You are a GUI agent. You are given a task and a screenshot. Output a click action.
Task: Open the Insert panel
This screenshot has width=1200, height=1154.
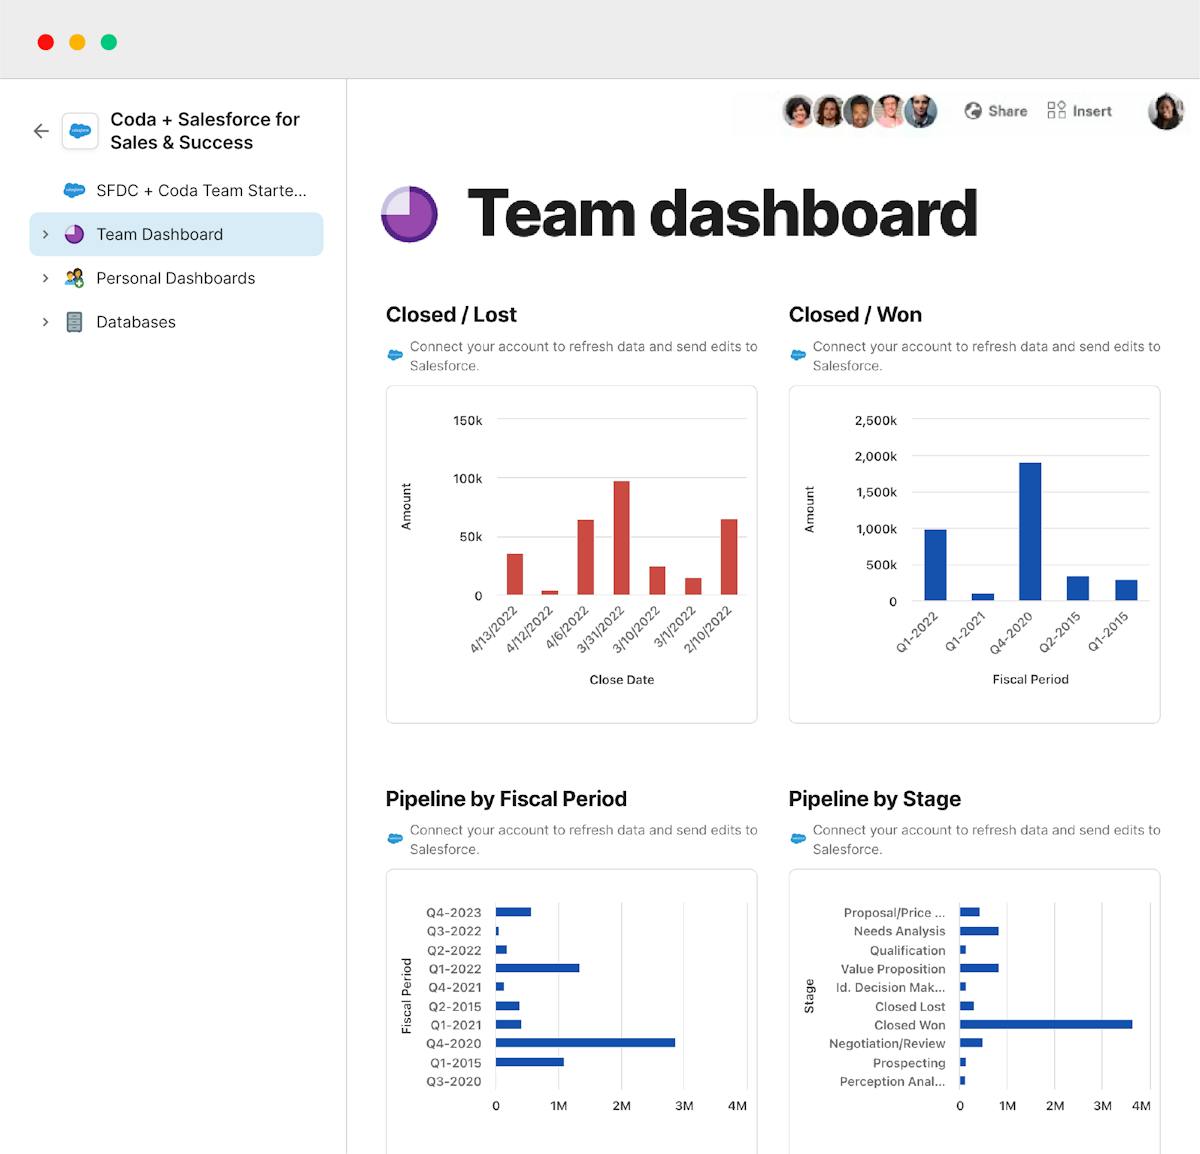pyautogui.click(x=1079, y=111)
